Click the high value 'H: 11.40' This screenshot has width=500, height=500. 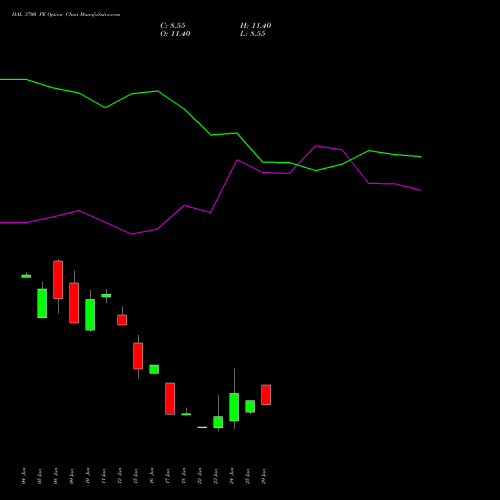(256, 26)
